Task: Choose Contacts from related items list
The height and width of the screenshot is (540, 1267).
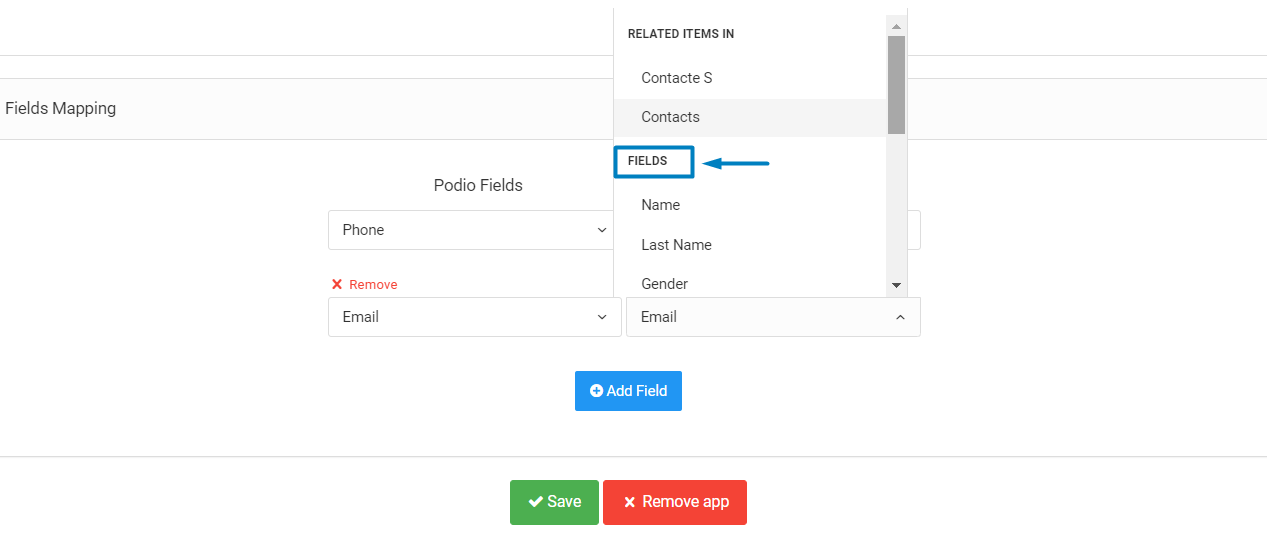Action: [670, 117]
